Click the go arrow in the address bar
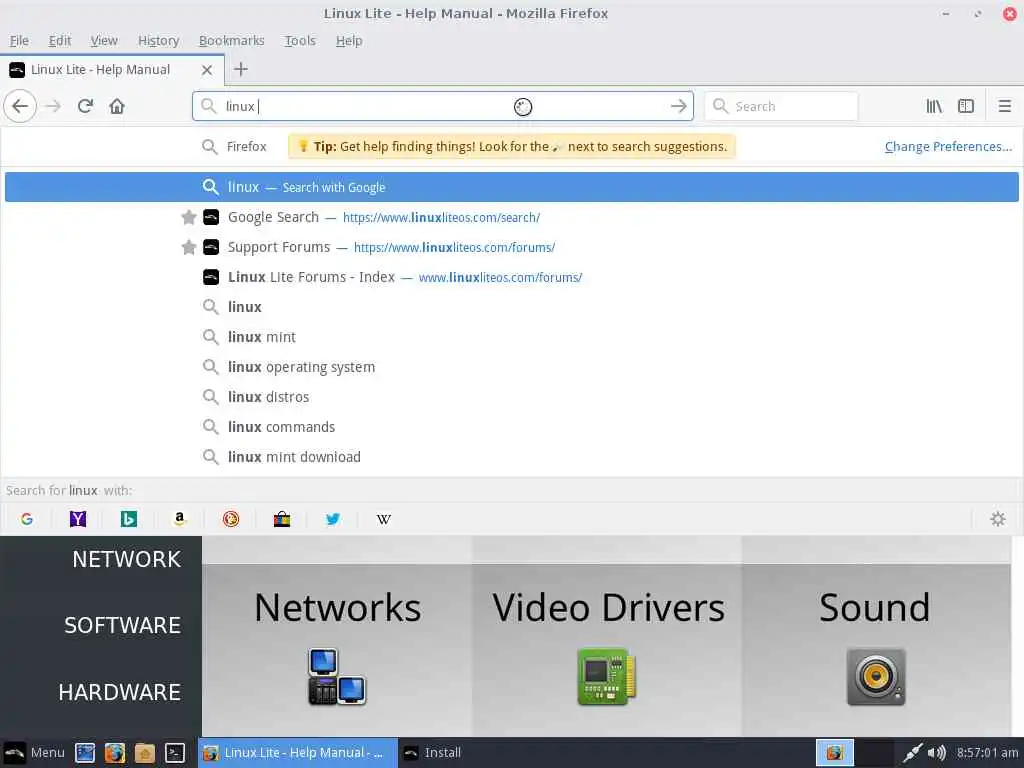The height and width of the screenshot is (768, 1024). tap(679, 106)
